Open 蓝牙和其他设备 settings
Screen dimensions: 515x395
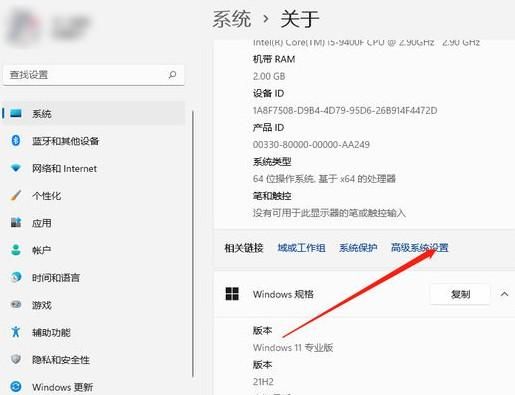(x=93, y=141)
